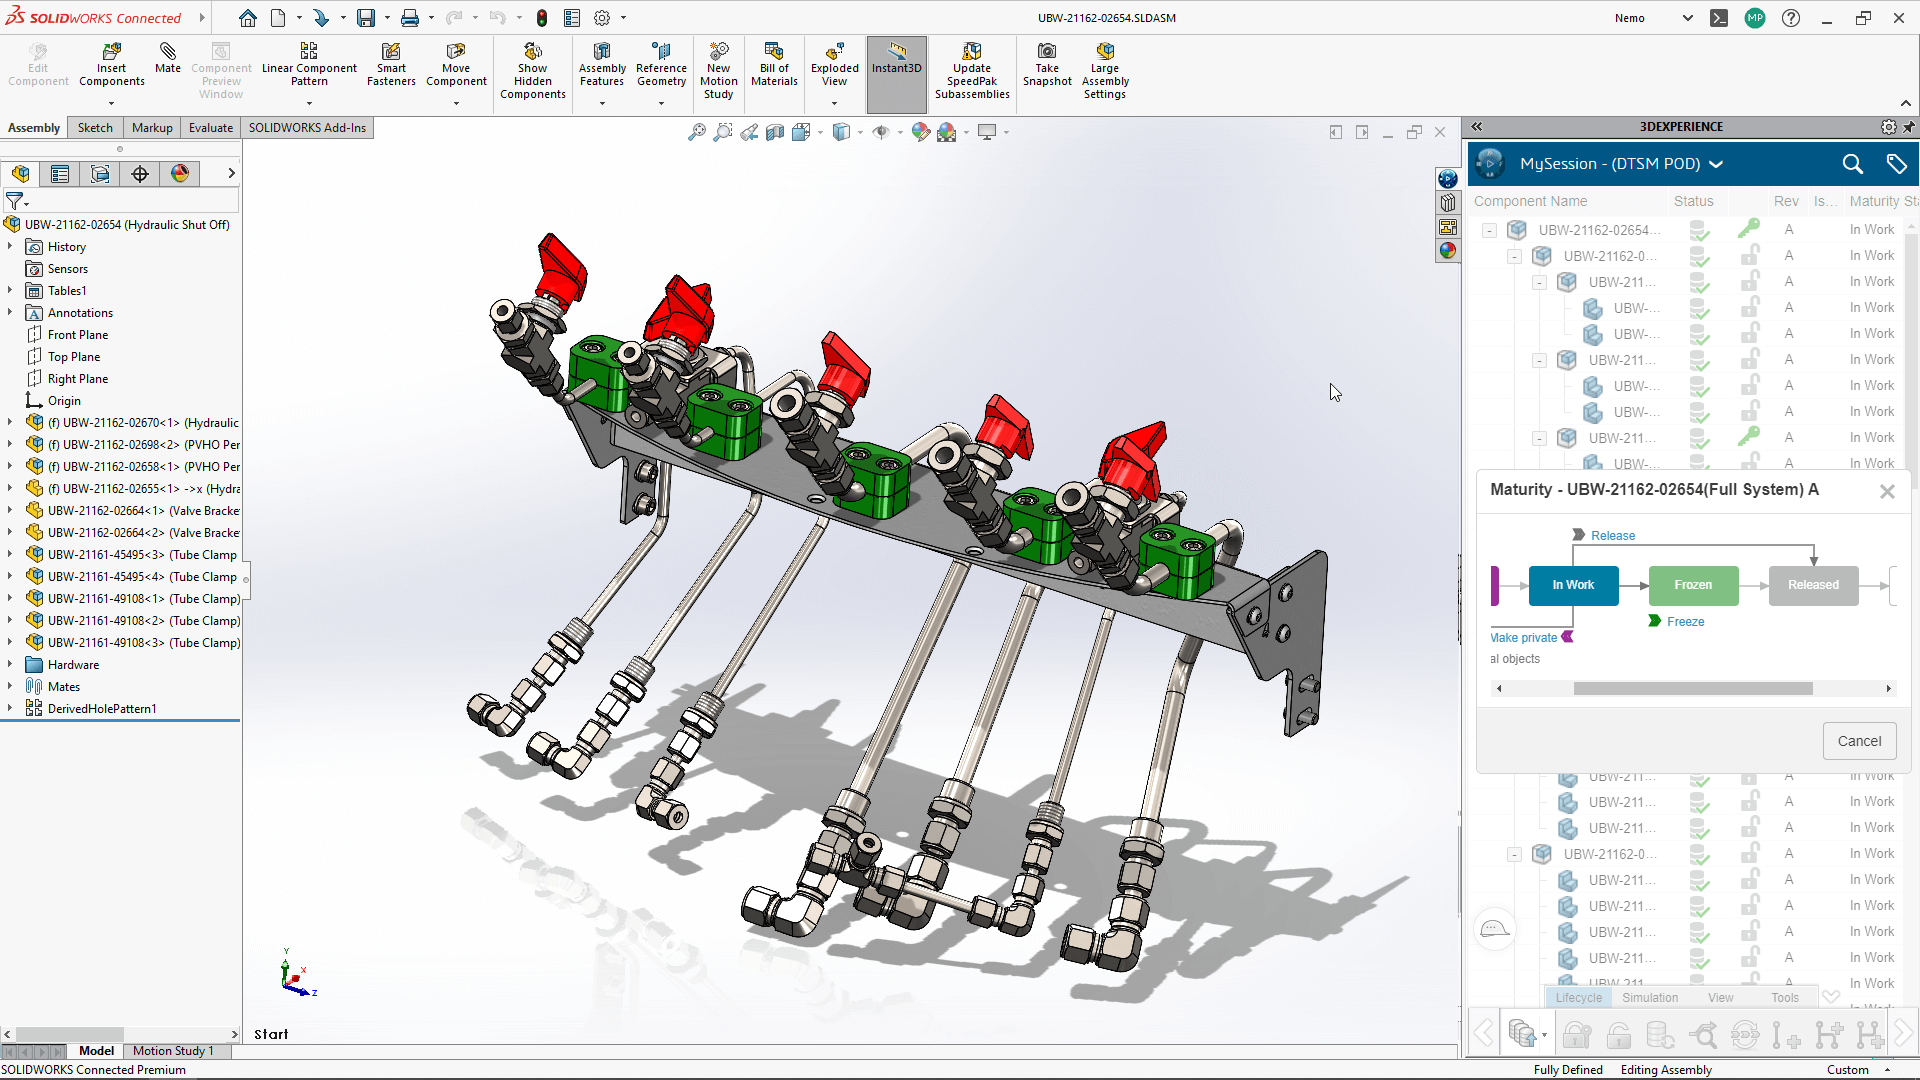1920x1080 pixels.
Task: Click the Maturity dialog horizontal scrollbar
Action: click(x=1692, y=688)
